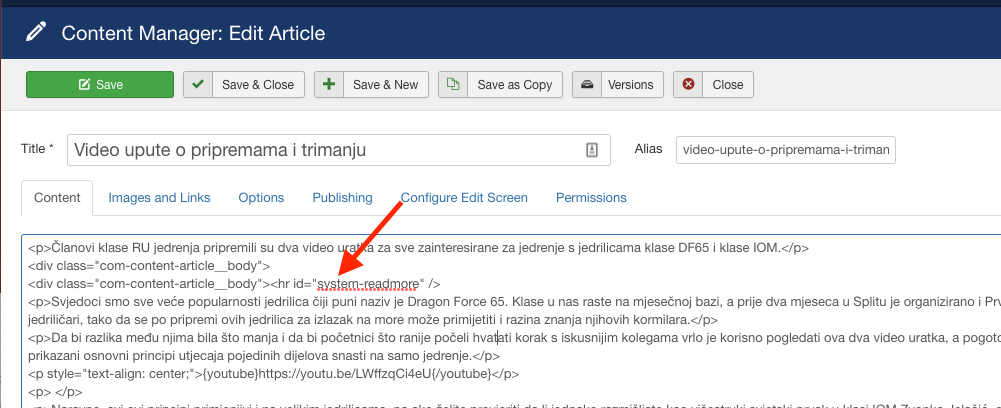The image size is (1001, 408).
Task: Open the Permissions tab
Action: [591, 198]
